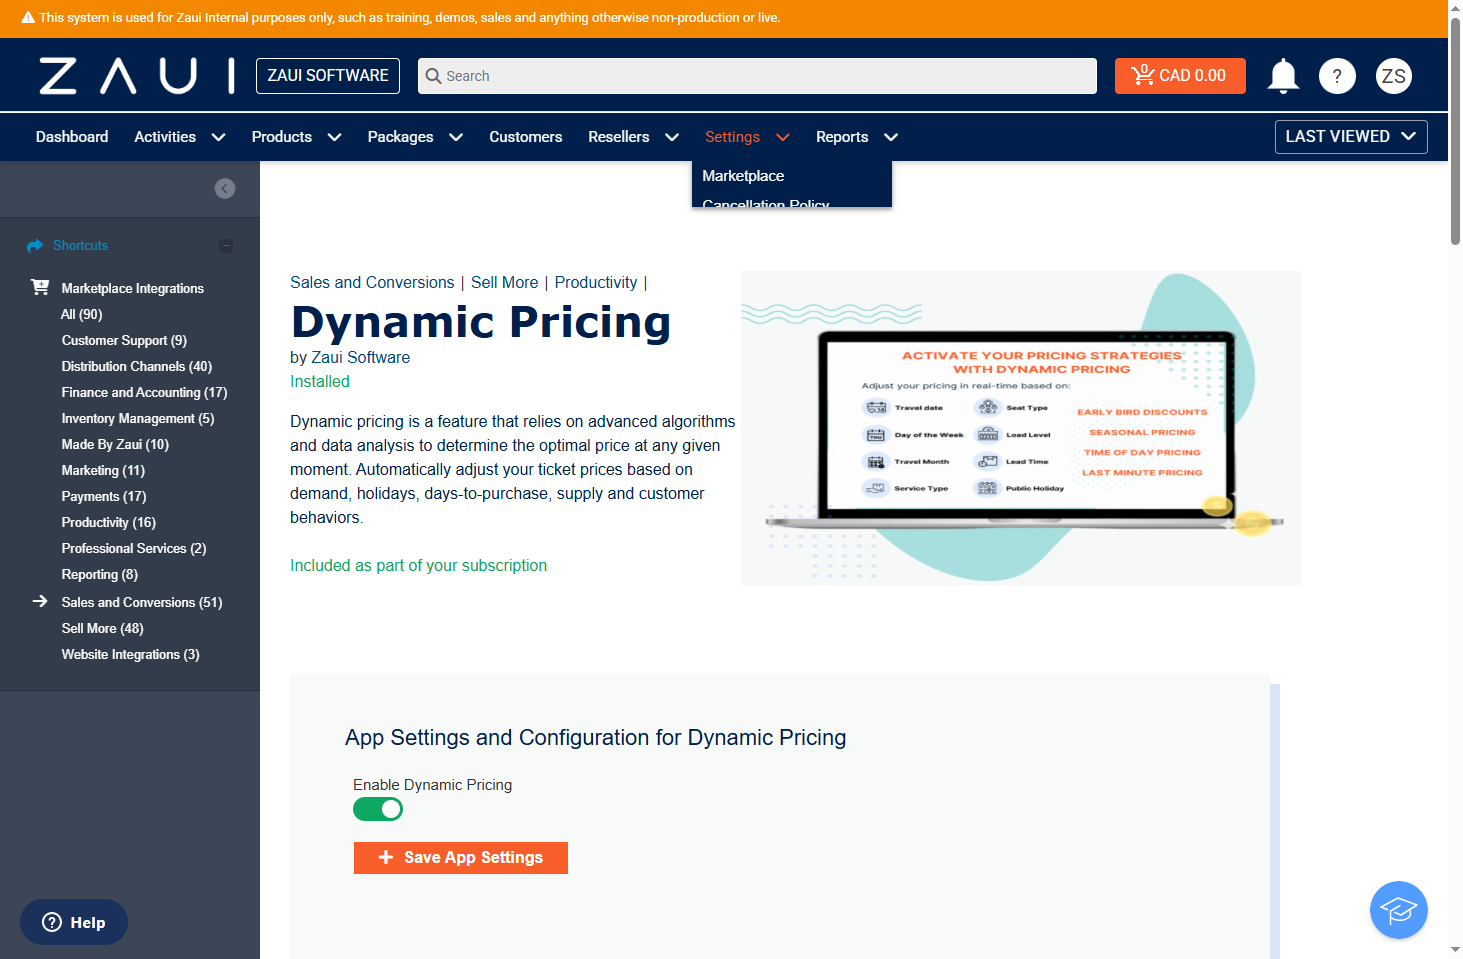This screenshot has height=959, width=1463.
Task: Open the question mark help icon
Action: (x=1337, y=76)
